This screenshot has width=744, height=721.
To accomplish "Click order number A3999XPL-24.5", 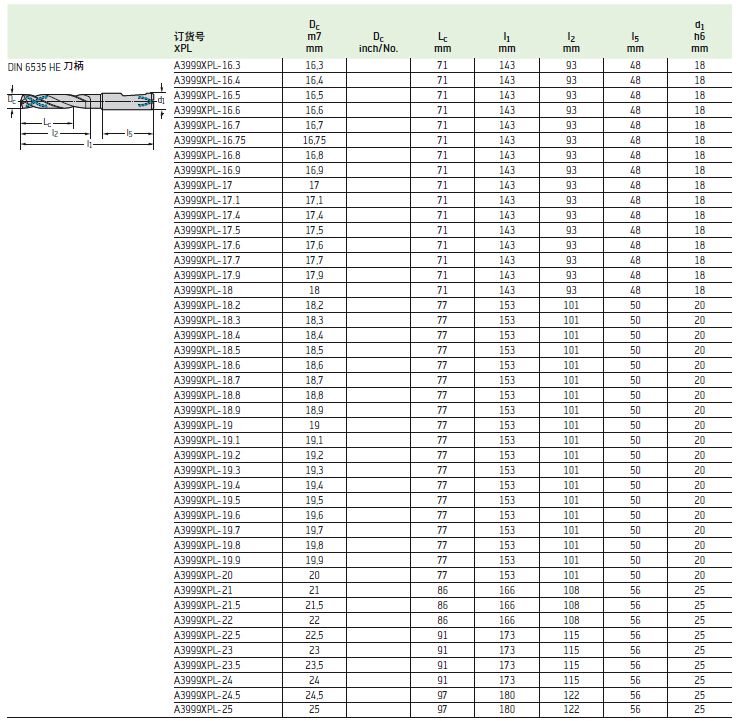I will (207, 695).
